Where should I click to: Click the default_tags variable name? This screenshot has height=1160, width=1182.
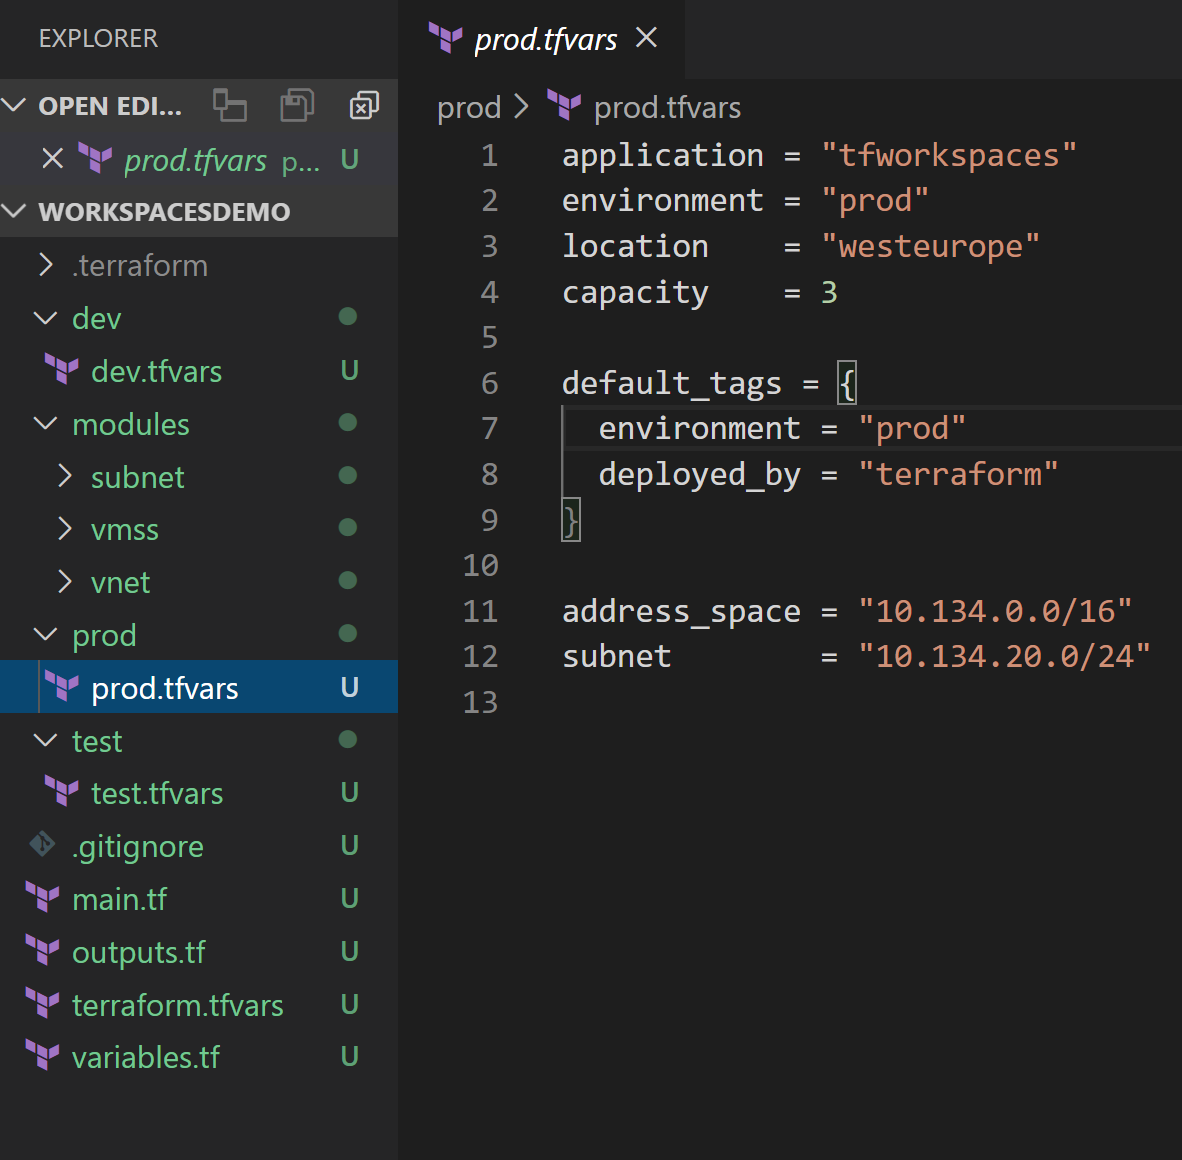672,383
